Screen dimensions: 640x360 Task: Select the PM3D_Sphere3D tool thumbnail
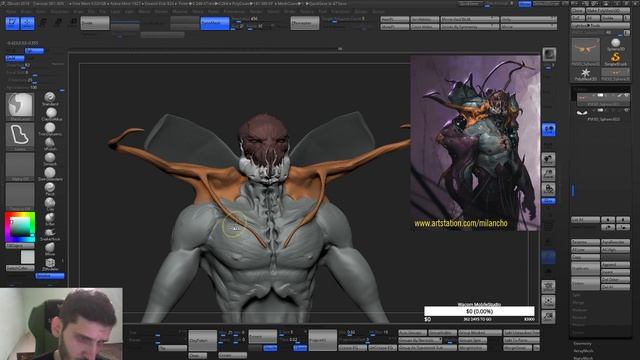(586, 52)
